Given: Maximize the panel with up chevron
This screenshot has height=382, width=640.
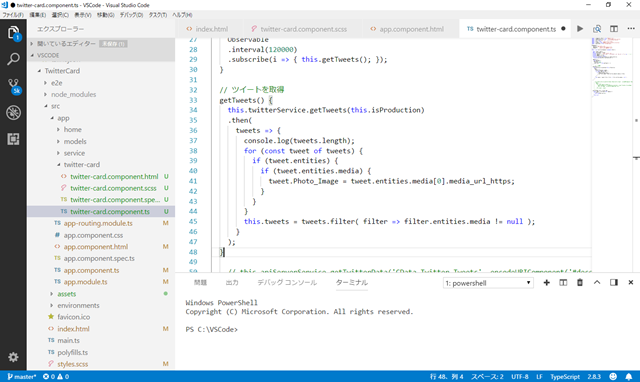Looking at the screenshot, I should click(x=597, y=282).
